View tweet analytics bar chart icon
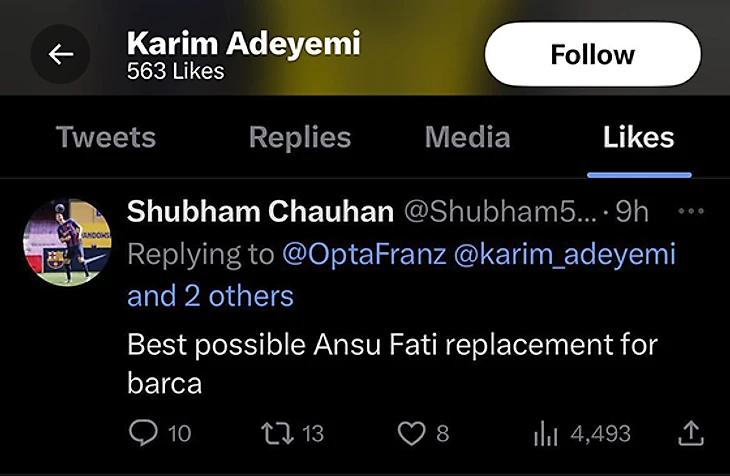730x476 pixels. (x=545, y=433)
